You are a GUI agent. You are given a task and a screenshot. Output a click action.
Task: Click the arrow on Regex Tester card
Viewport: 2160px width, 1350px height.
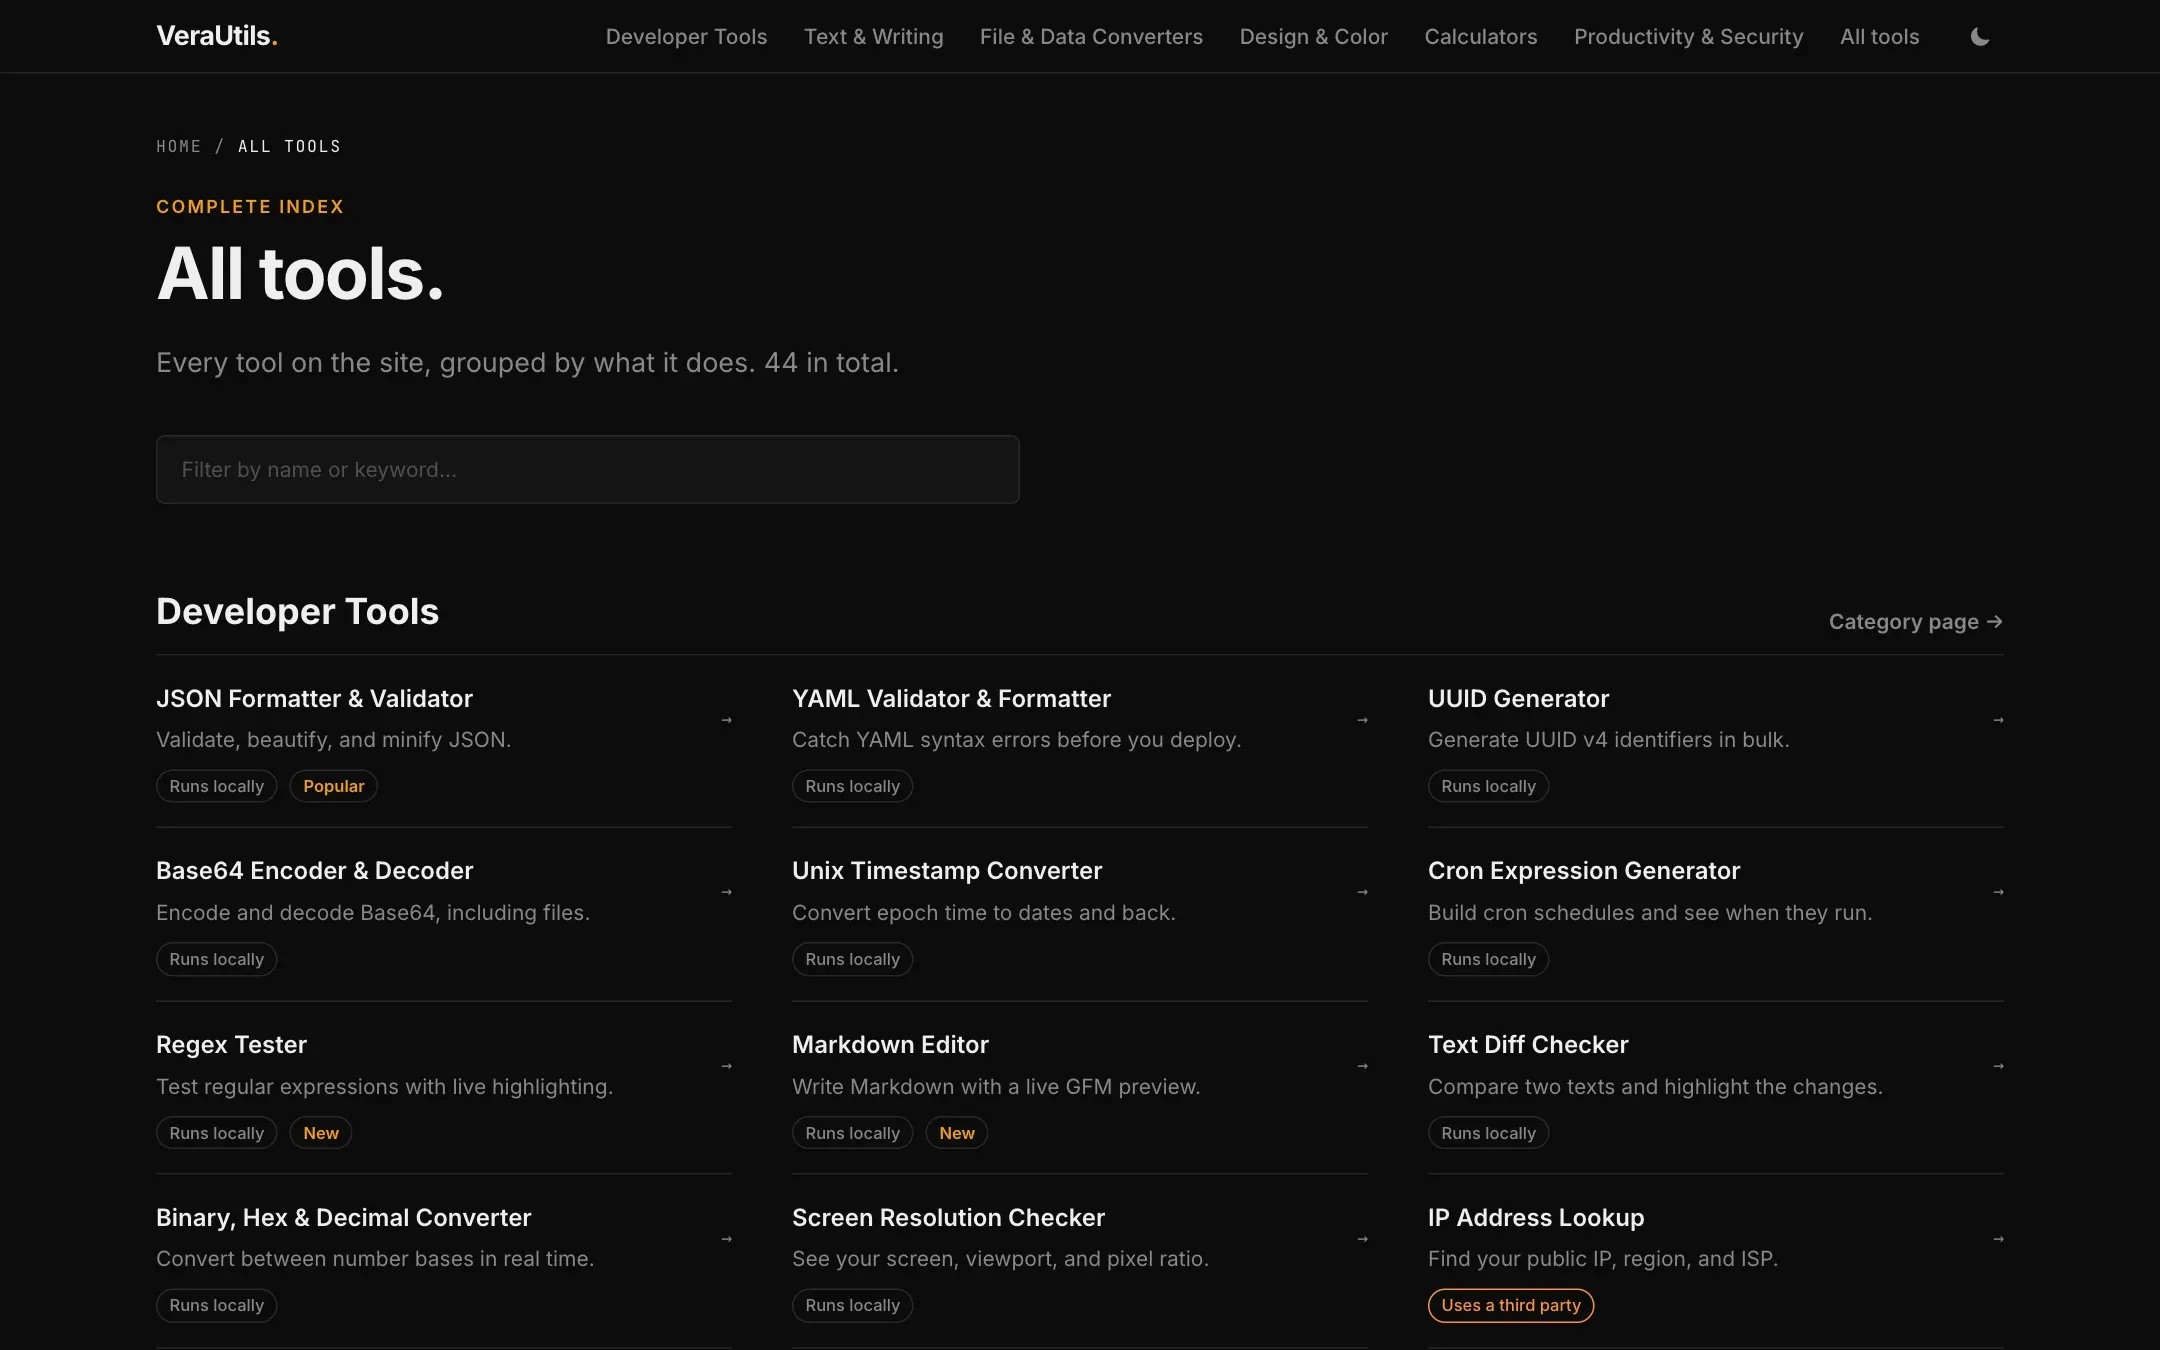click(x=727, y=1066)
